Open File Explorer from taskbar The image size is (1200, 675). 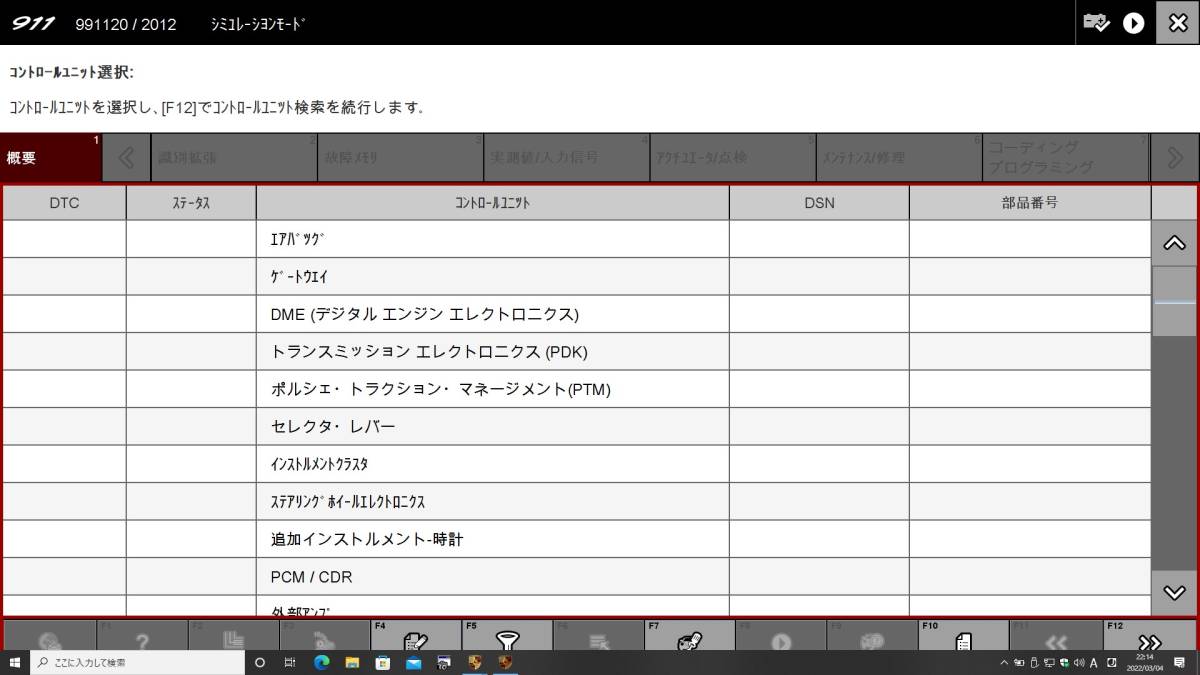352,662
